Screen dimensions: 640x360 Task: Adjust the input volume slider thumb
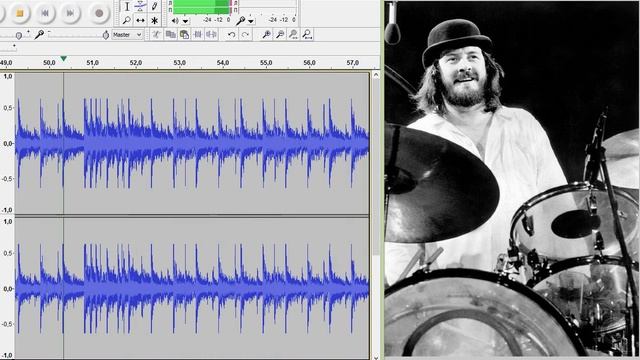[x=106, y=35]
